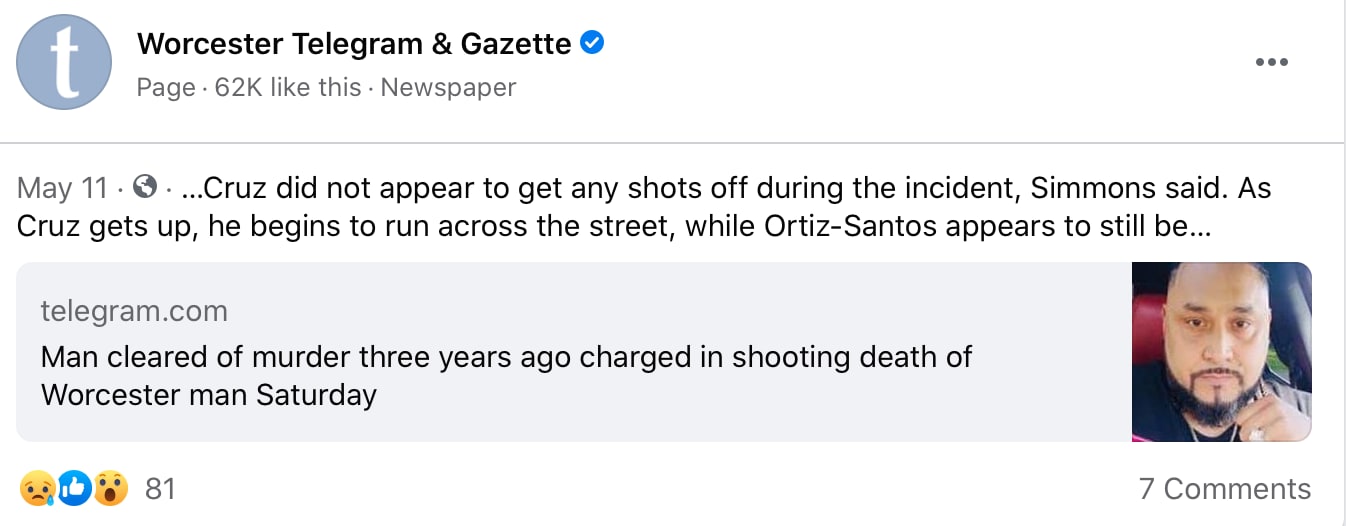Open the "Man cleared of murder" headline
The width and height of the screenshot is (1346, 526).
pyautogui.click(x=506, y=375)
